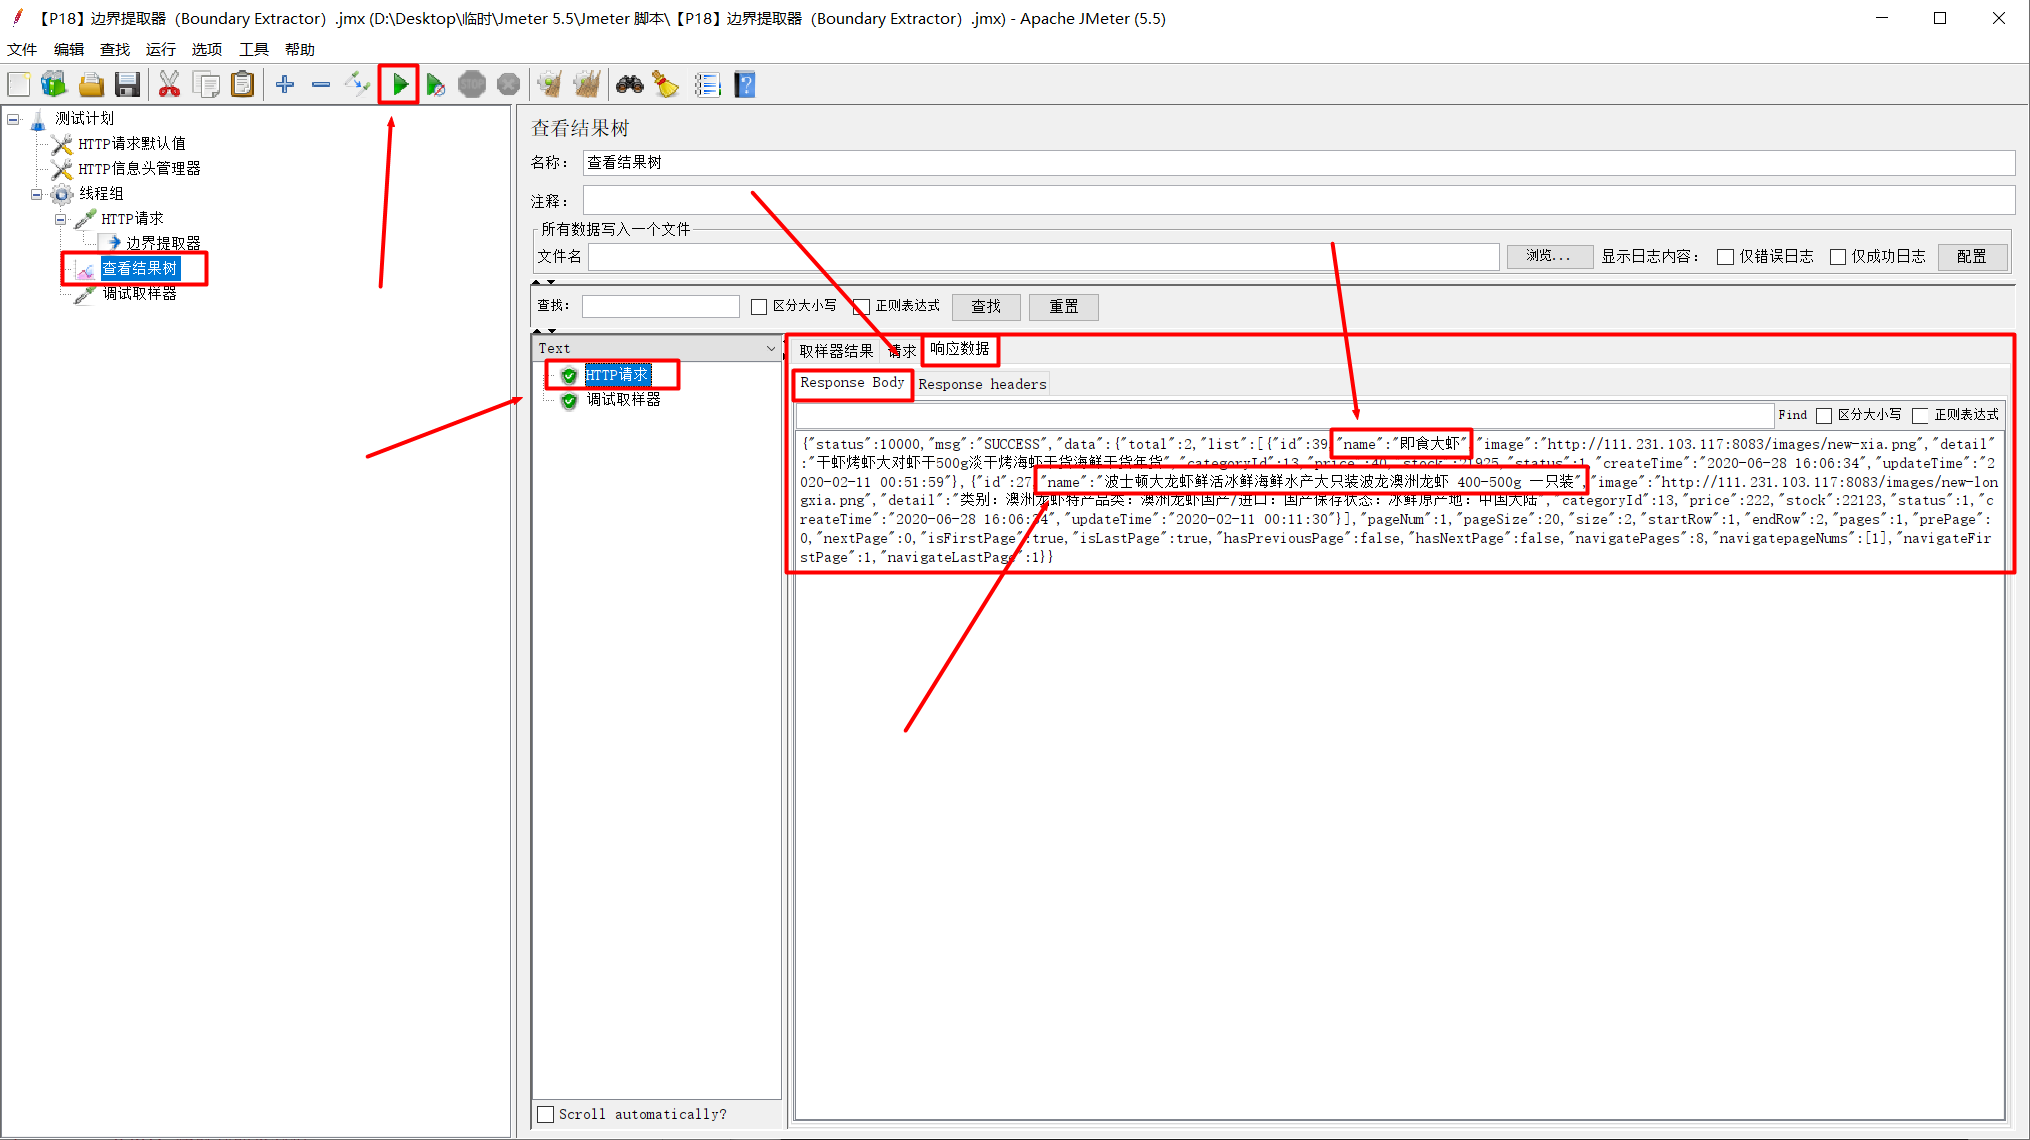Image resolution: width=2030 pixels, height=1140 pixels.
Task: Open 运行 menu
Action: [x=161, y=49]
